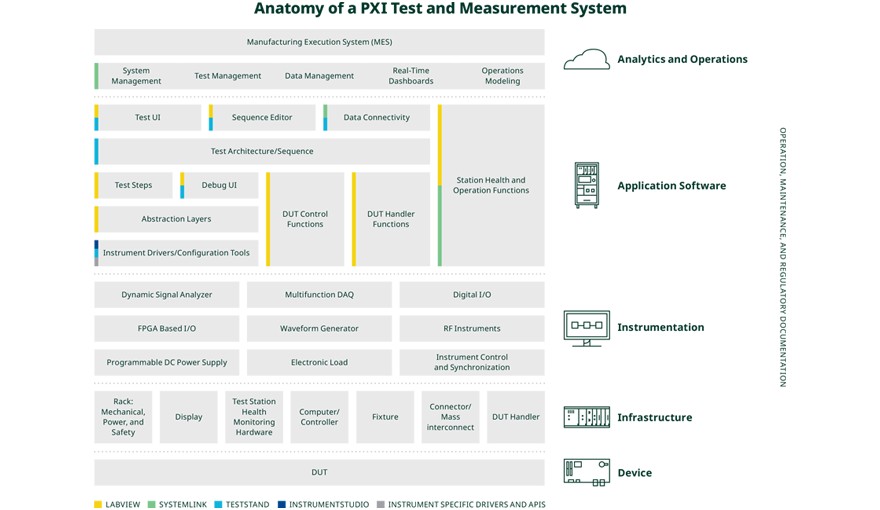
Task: Select the Instrument Control and Synchronization block
Action: point(472,362)
